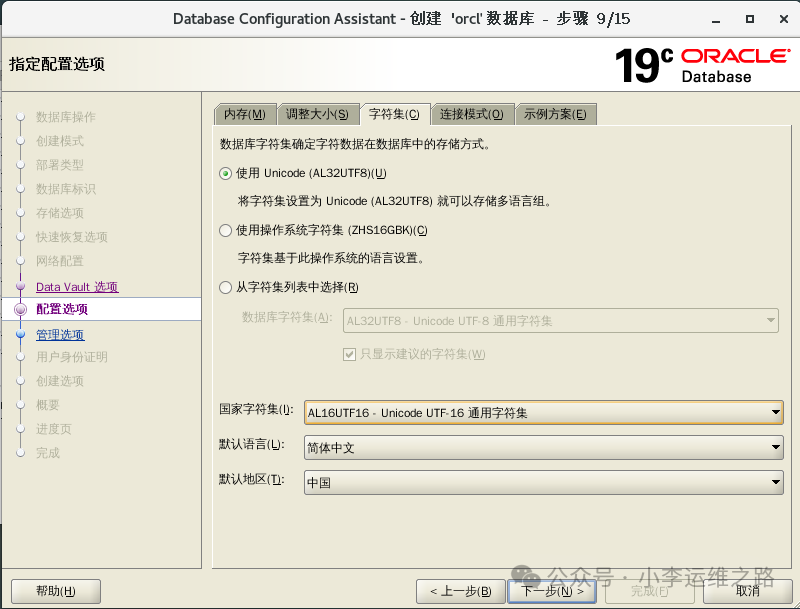Select the 使用 Unicode (AL32UTF8) radio button
This screenshot has width=800, height=609.
[x=226, y=174]
